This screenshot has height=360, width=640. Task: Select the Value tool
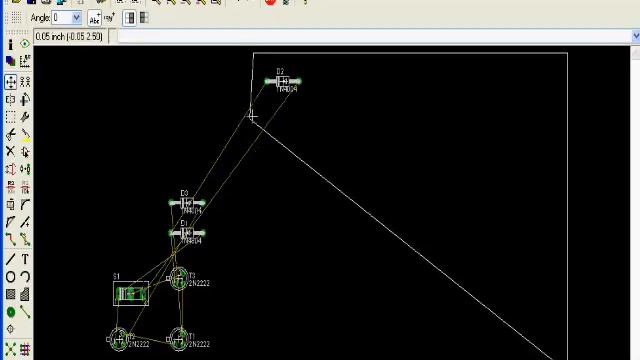(25, 187)
